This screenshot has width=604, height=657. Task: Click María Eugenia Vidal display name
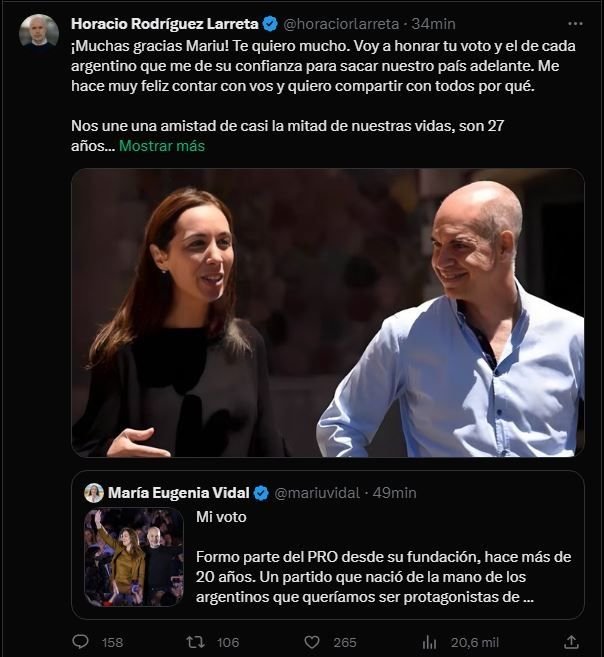click(x=179, y=493)
